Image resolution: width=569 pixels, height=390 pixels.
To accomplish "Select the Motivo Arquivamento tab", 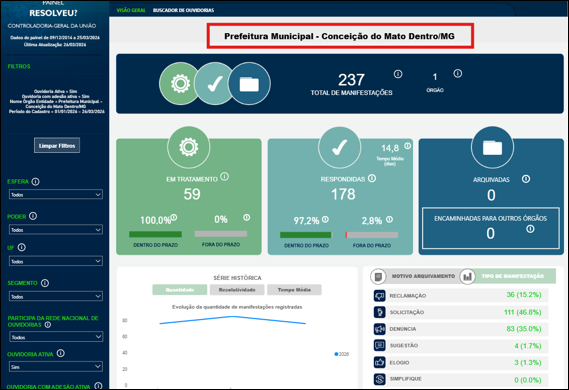I will point(423,276).
